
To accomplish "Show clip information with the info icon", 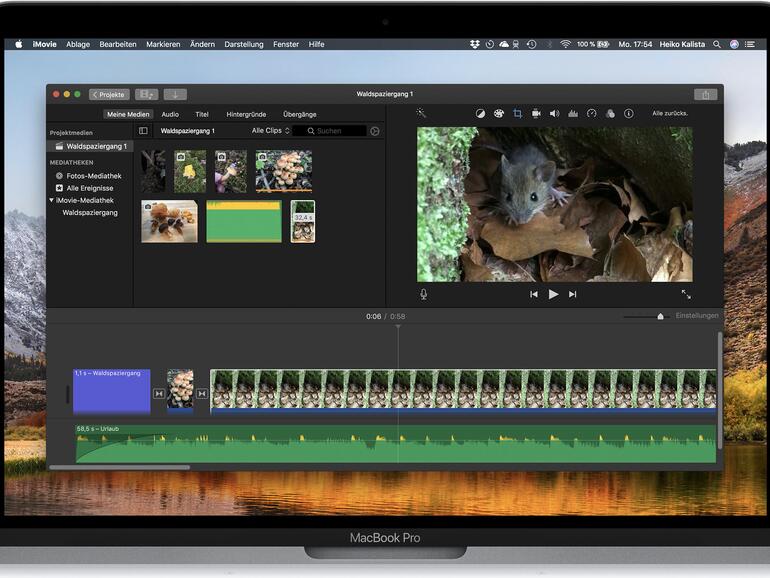I will pos(629,113).
